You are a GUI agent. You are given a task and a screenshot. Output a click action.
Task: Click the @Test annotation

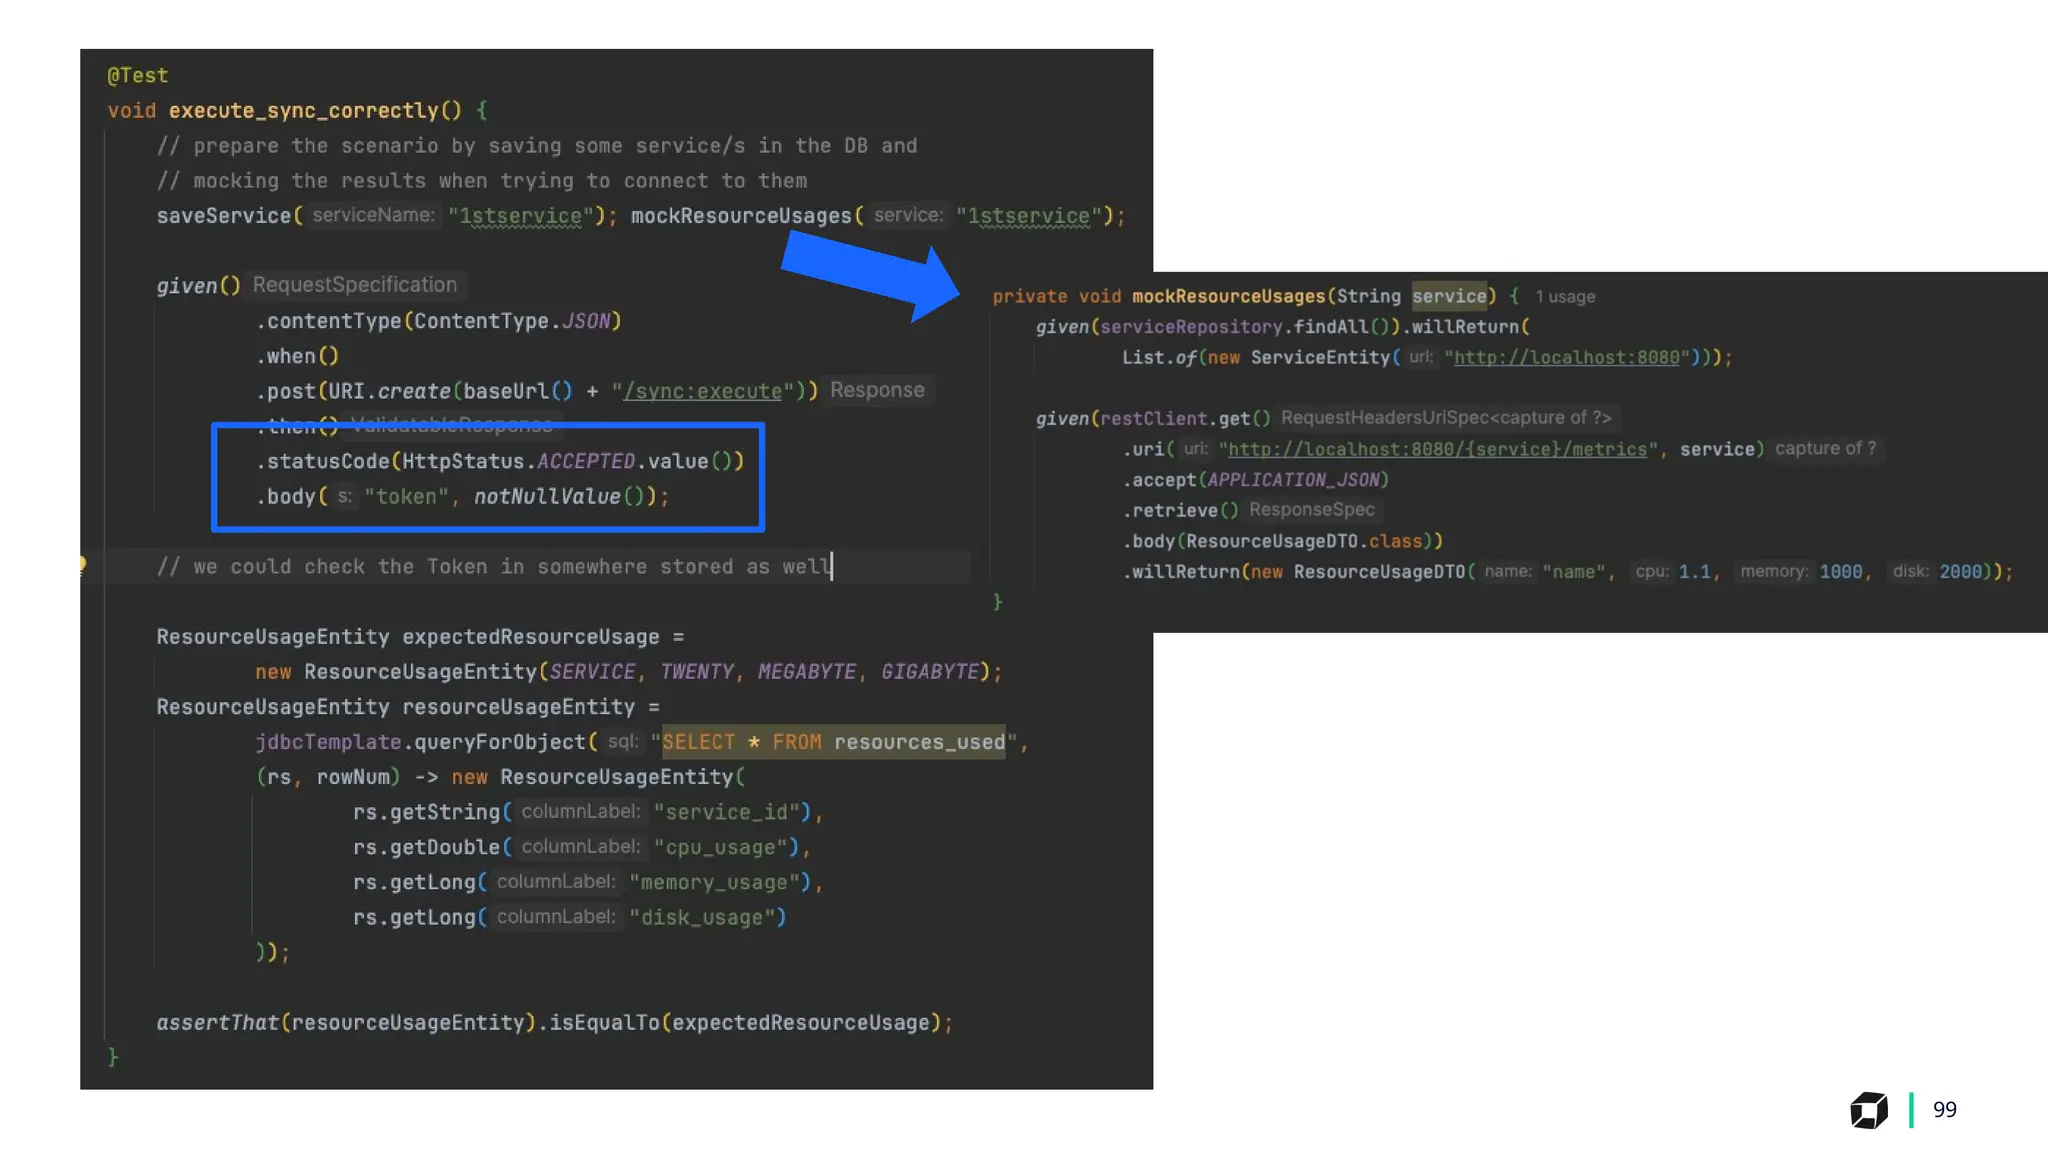click(138, 76)
